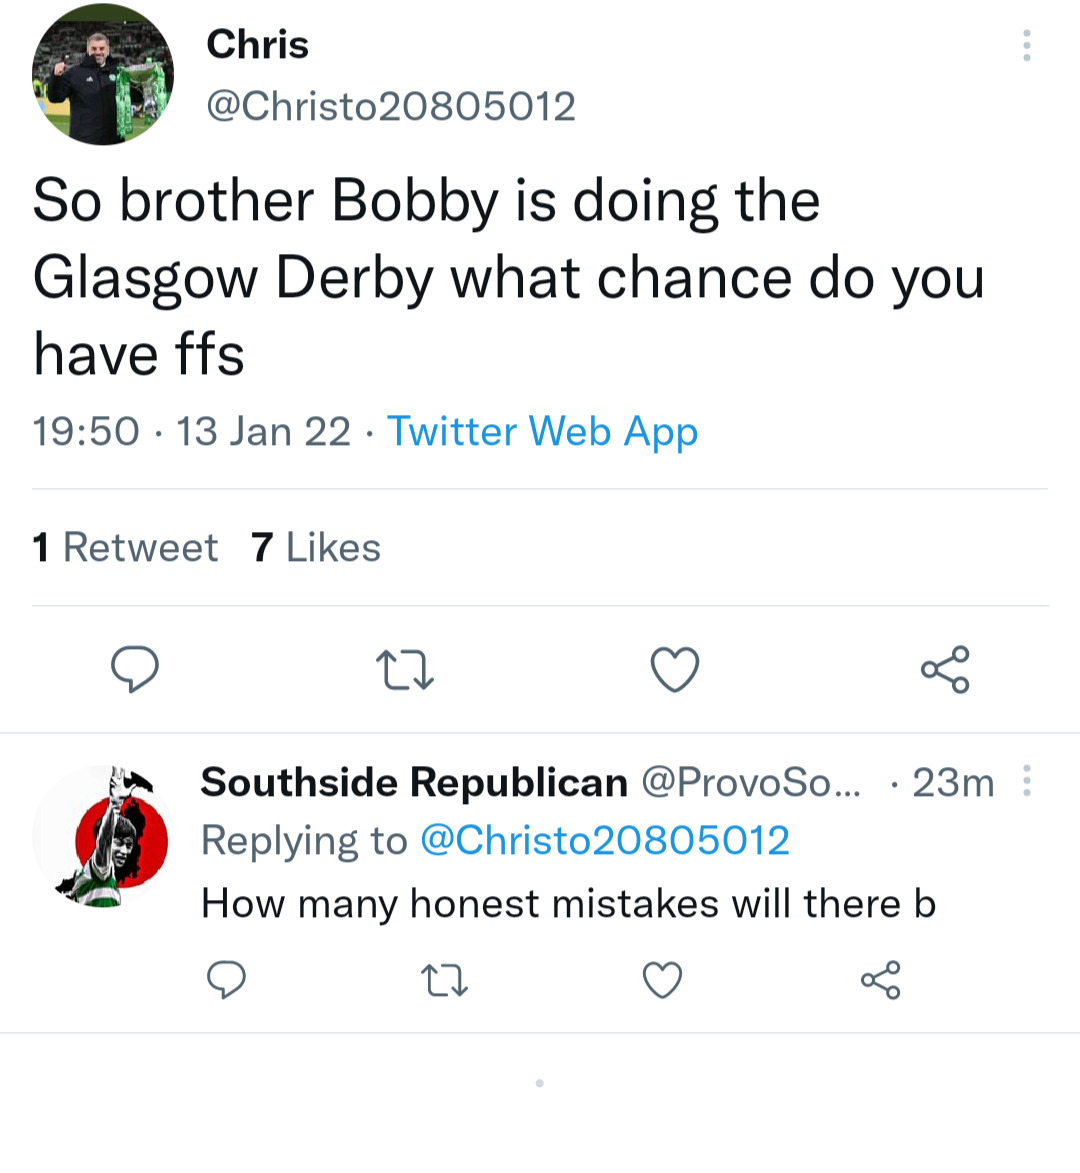Retweet Southside Republican's reply

click(x=444, y=981)
